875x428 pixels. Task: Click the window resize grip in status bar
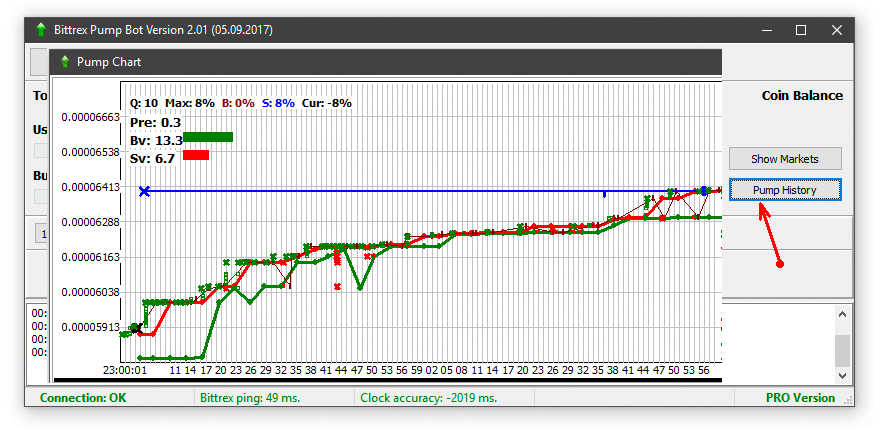(847, 400)
